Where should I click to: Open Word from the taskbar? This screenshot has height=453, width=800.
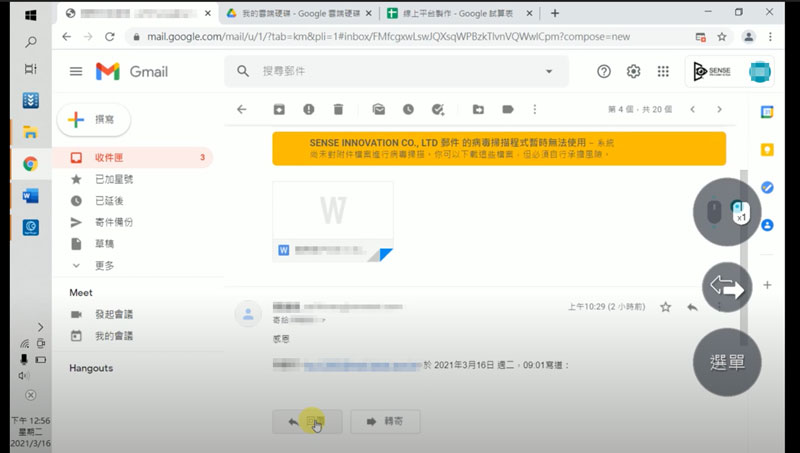pyautogui.click(x=31, y=196)
